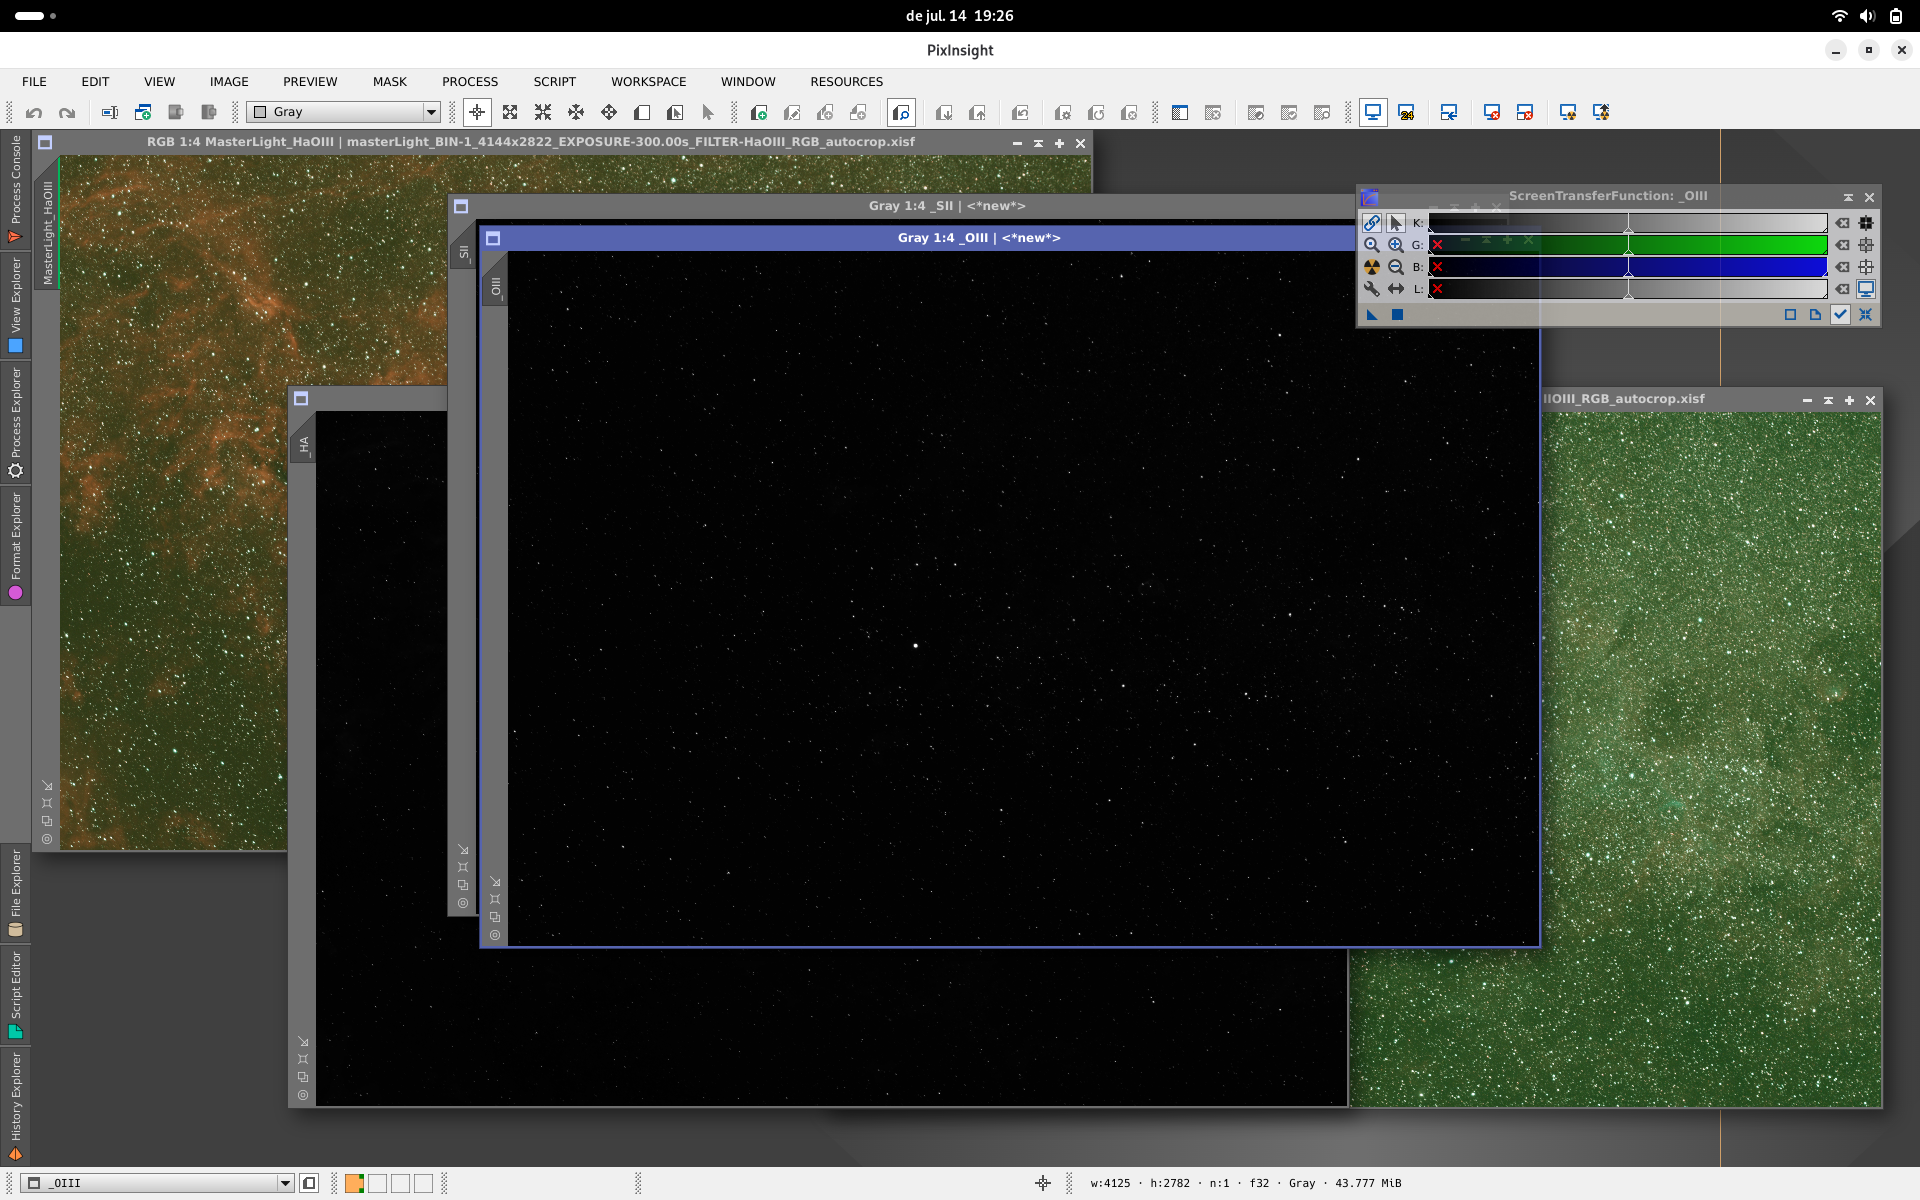The height and width of the screenshot is (1200, 1920).
Task: Open the Process Console side tab
Action: (x=15, y=189)
